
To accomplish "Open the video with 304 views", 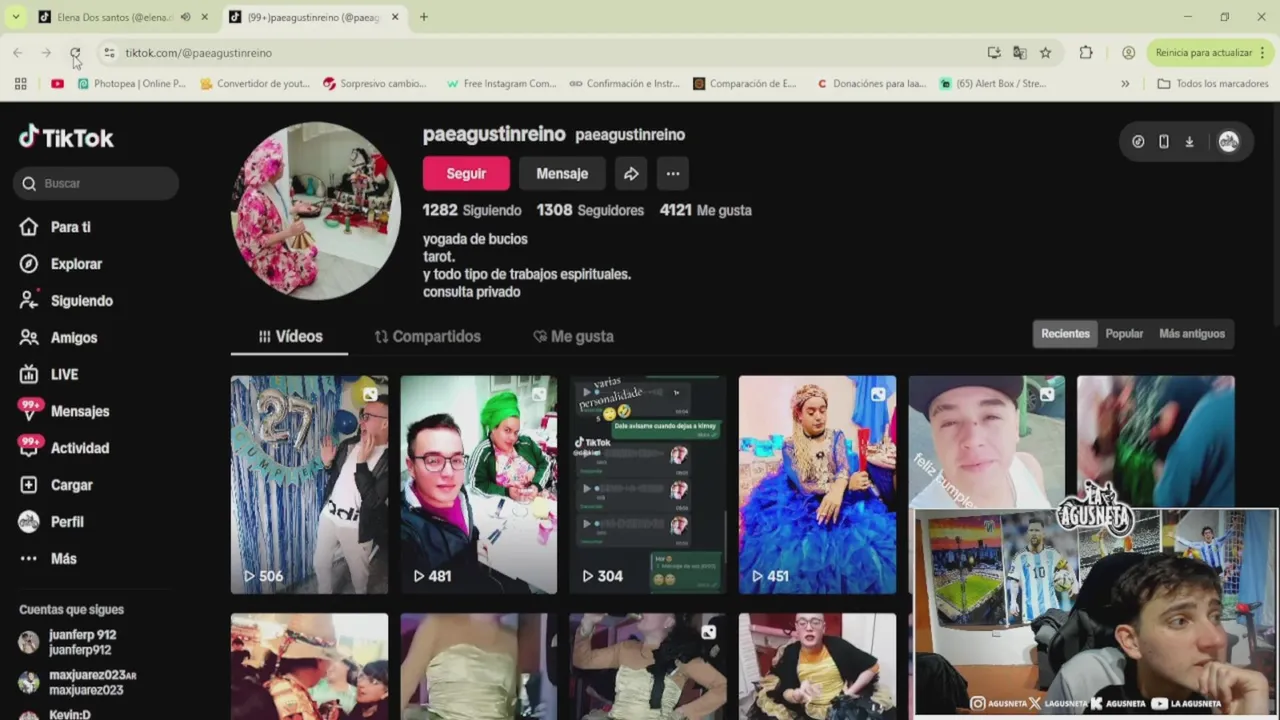I will [648, 485].
